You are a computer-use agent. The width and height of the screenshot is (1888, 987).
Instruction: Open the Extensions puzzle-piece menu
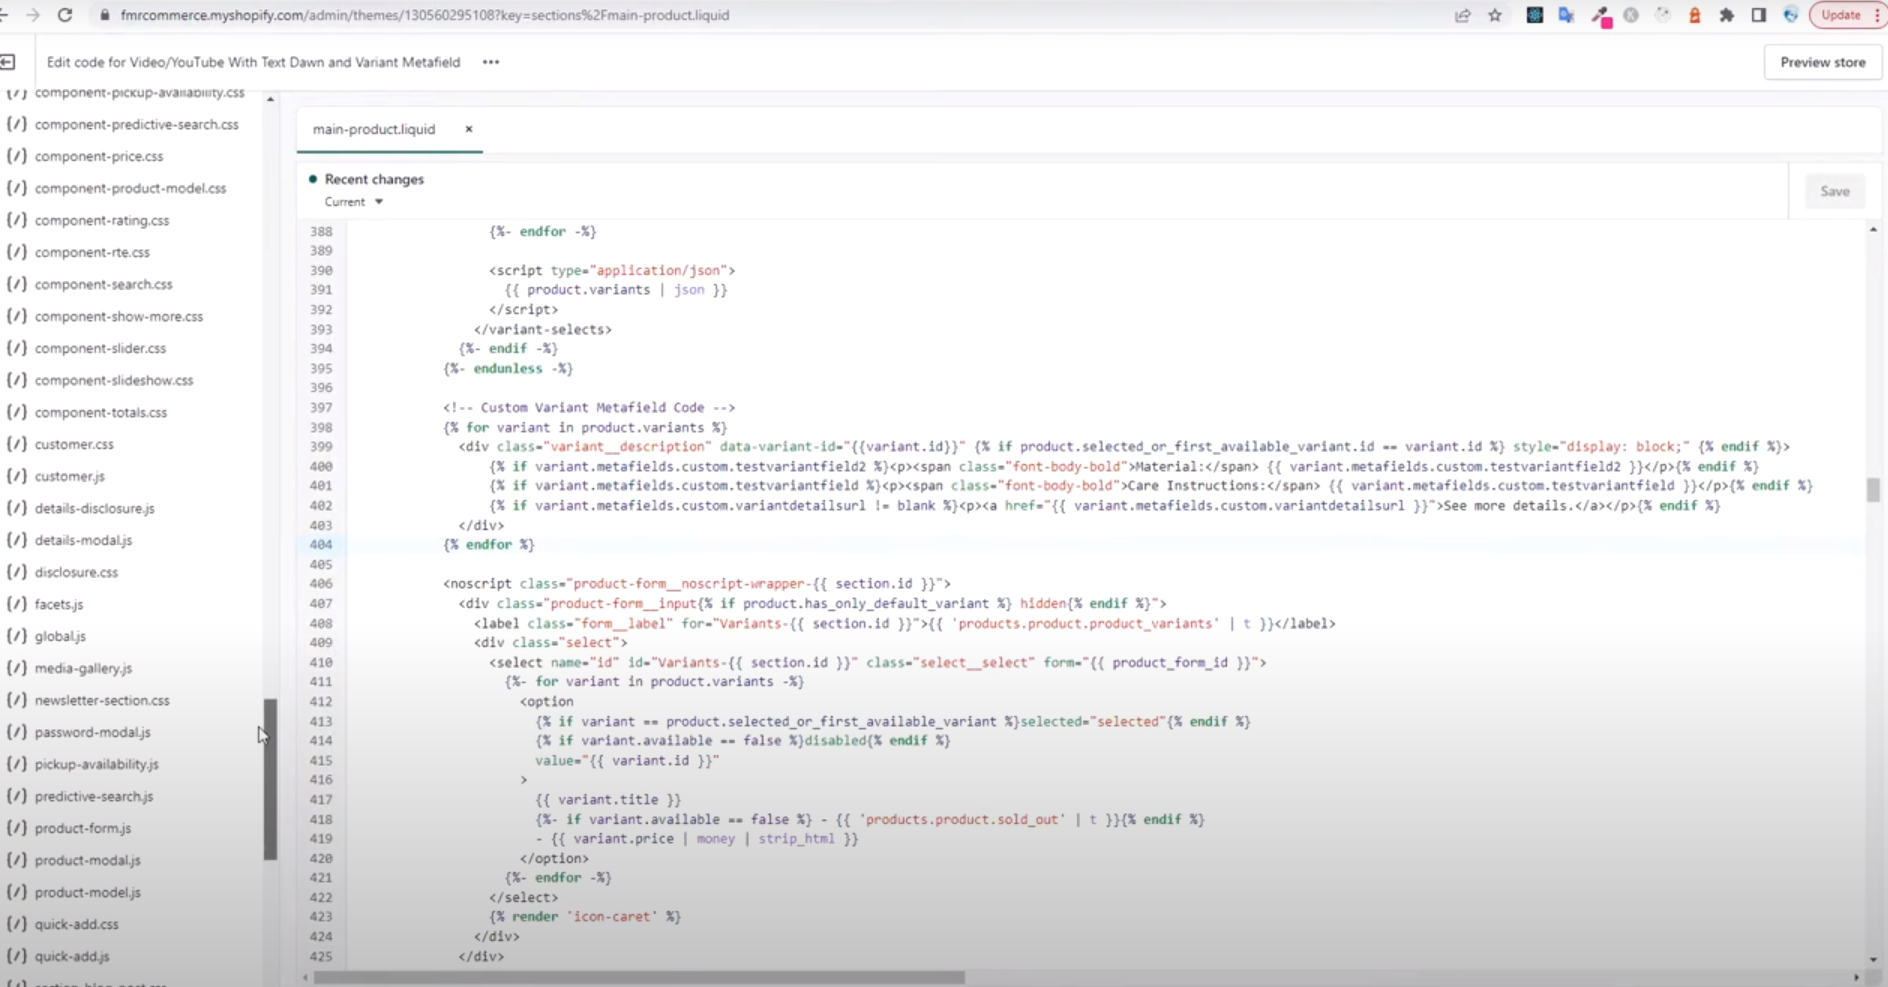[x=1726, y=15]
